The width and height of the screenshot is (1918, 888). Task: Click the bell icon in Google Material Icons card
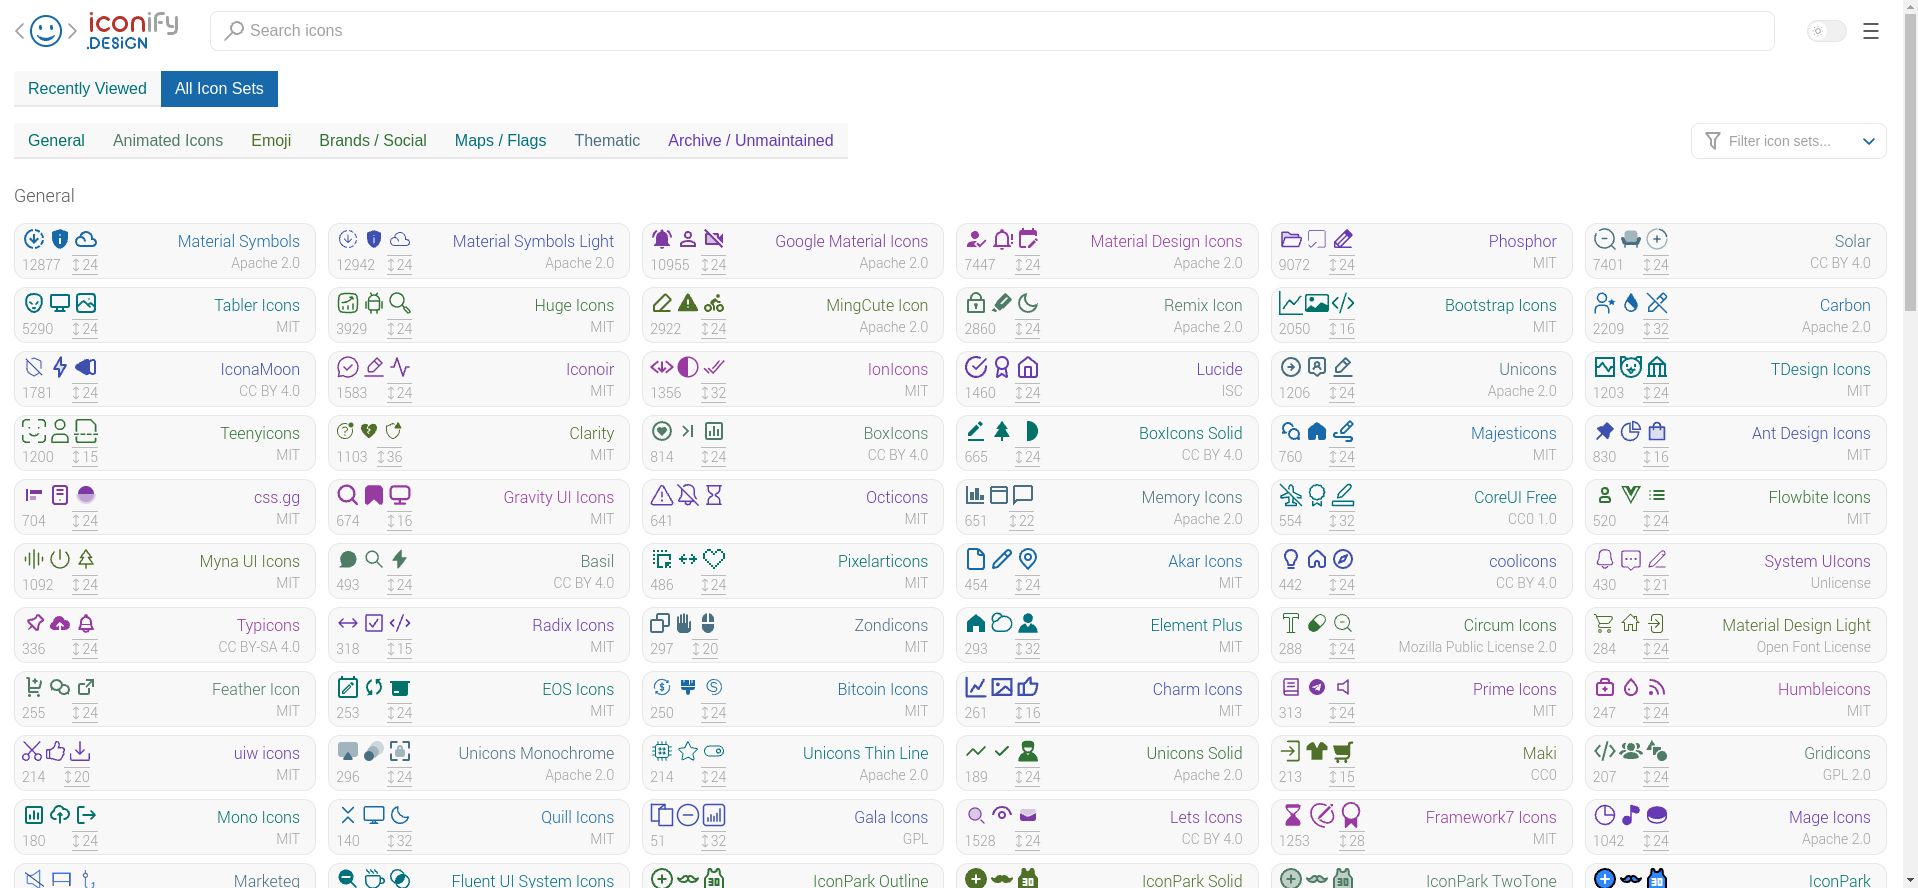[662, 239]
